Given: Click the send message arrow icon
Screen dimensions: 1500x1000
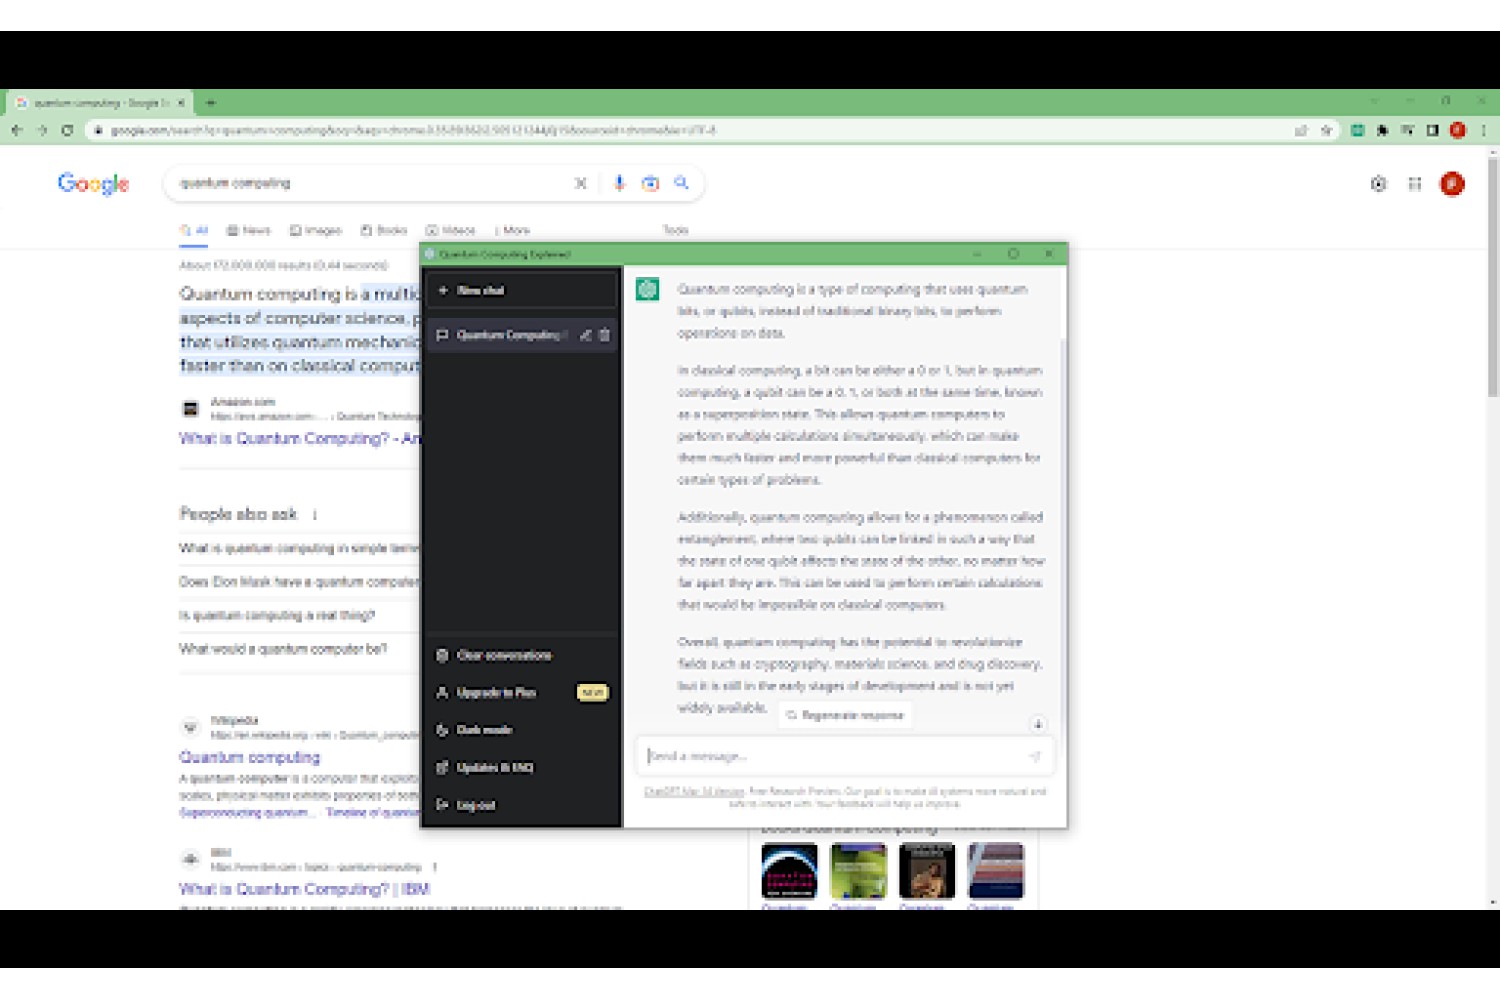Looking at the screenshot, I should pyautogui.click(x=1035, y=756).
